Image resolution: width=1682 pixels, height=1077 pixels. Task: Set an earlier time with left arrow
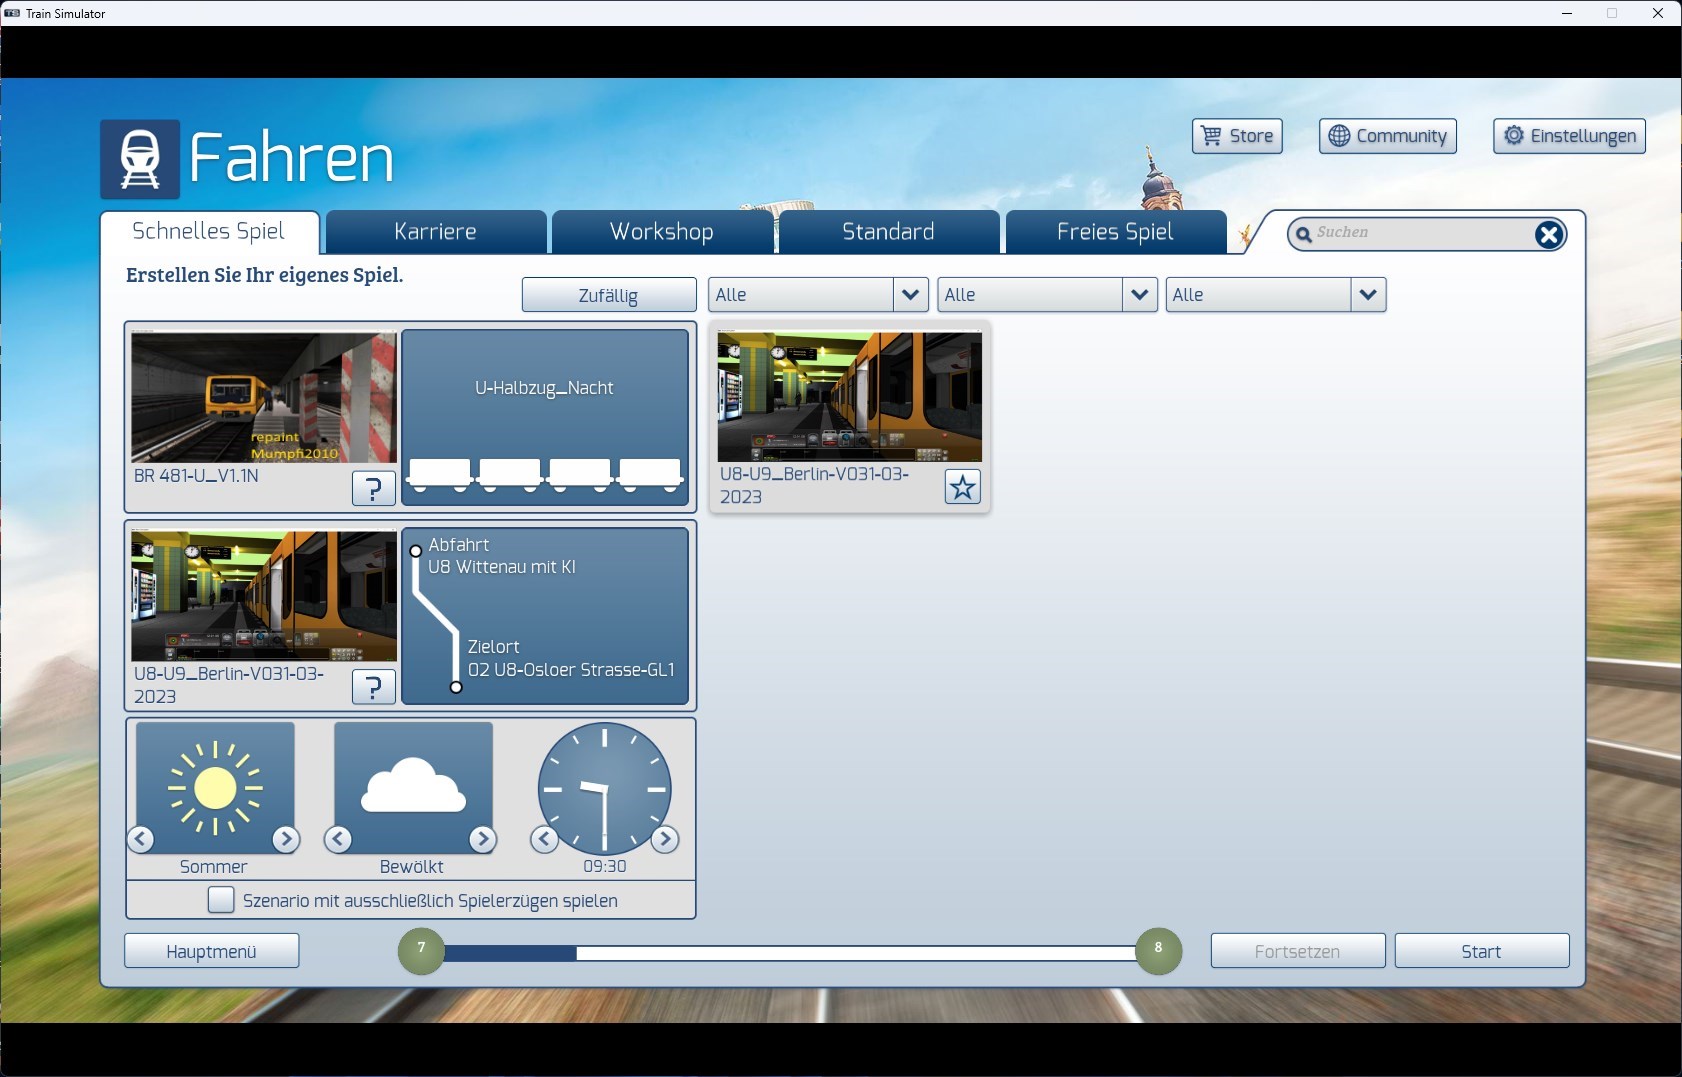point(544,839)
